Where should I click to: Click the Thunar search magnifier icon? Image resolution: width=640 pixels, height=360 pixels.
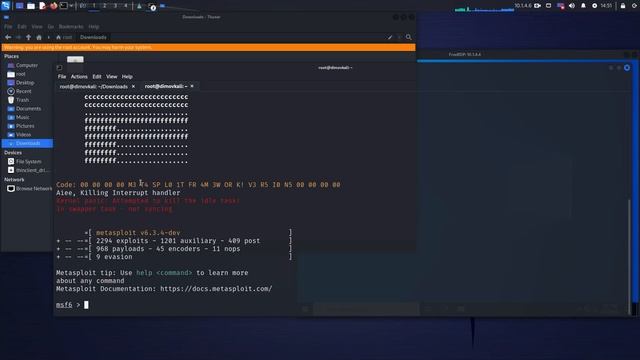(409, 37)
